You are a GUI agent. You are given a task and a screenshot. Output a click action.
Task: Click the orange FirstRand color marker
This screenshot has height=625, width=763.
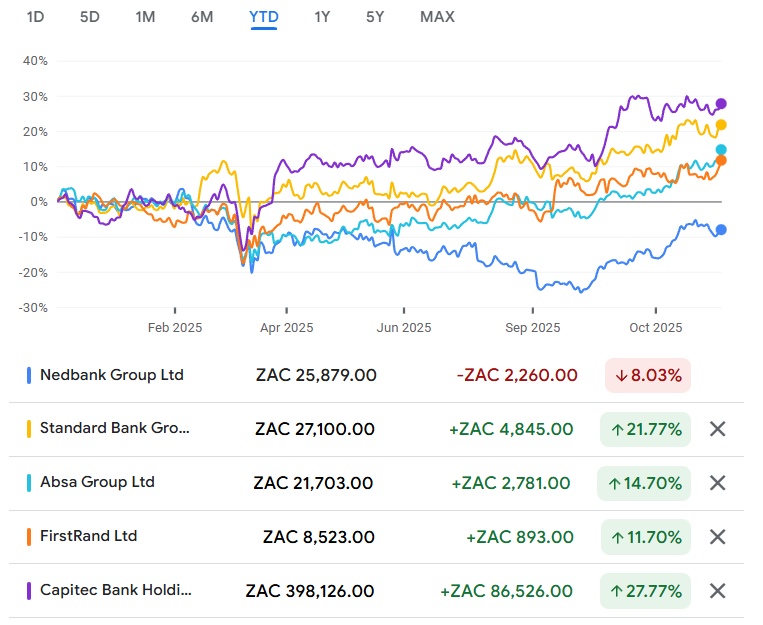point(29,537)
